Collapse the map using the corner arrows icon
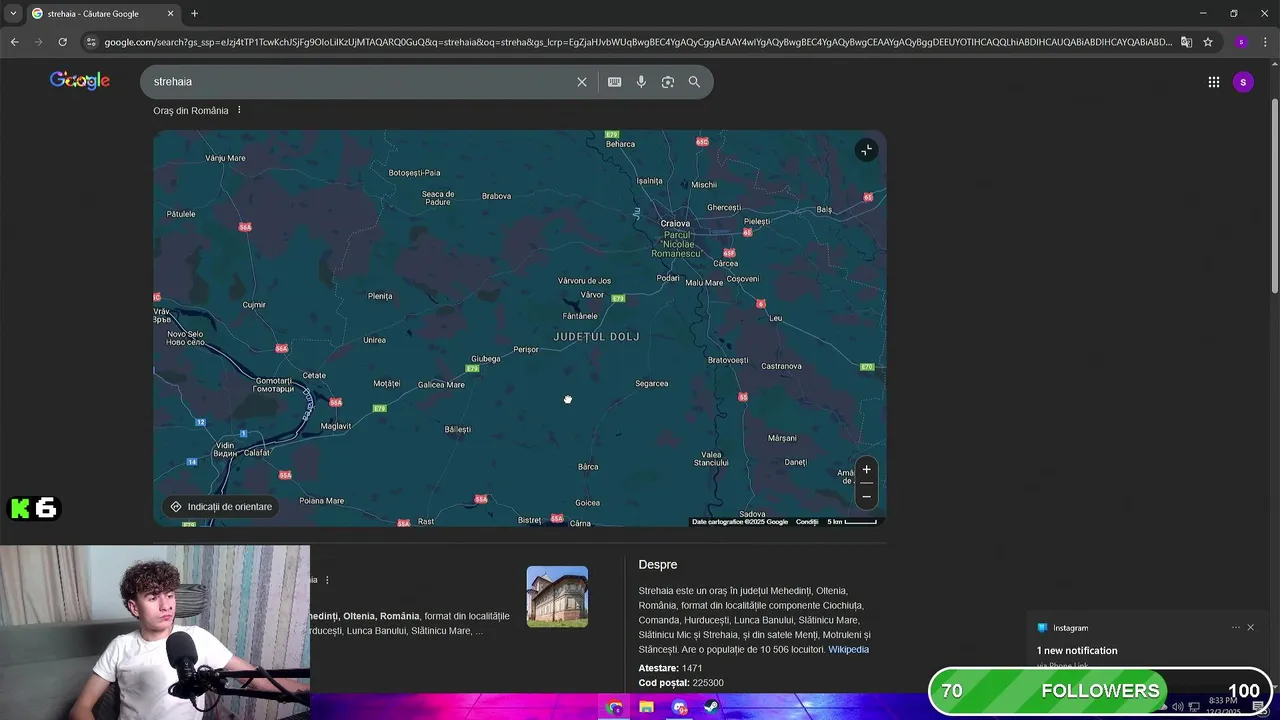This screenshot has width=1280, height=720. tap(866, 150)
